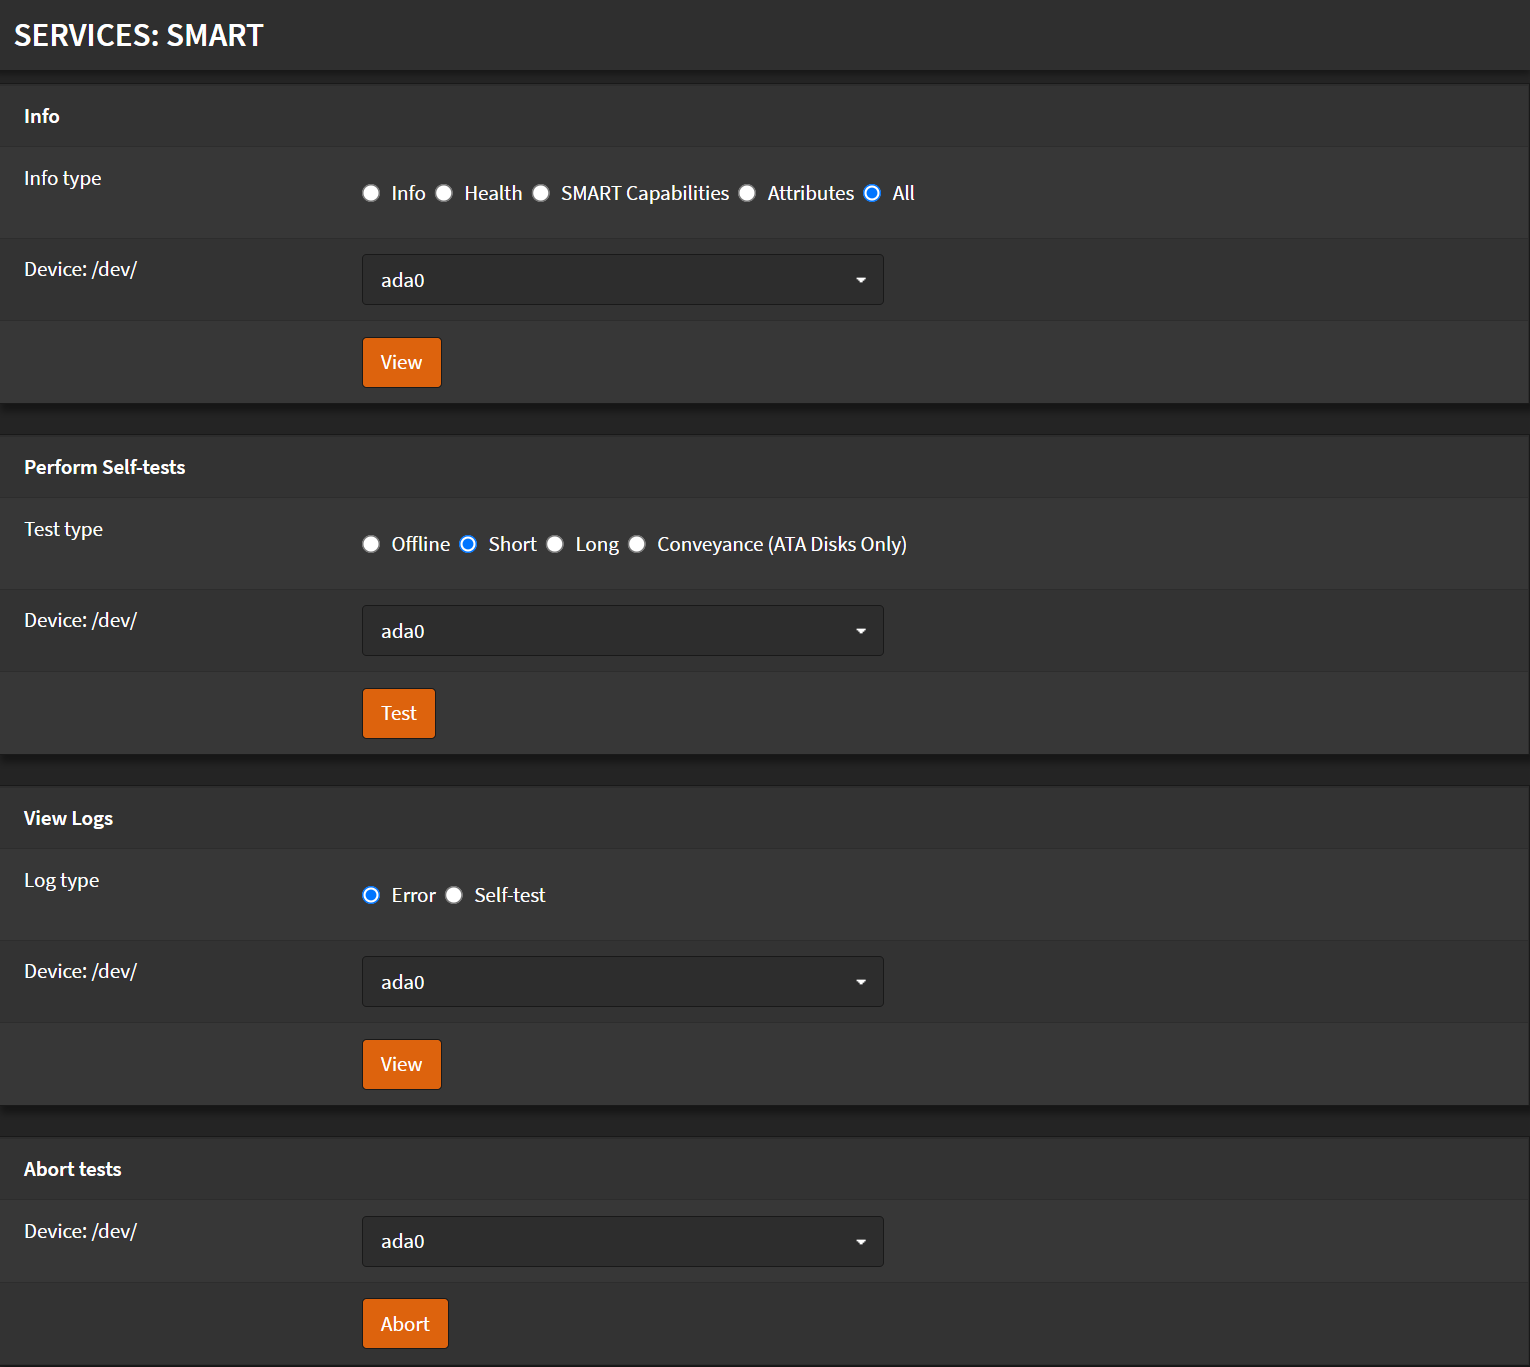The image size is (1530, 1367).
Task: Choose the Short self-test option
Action: pyautogui.click(x=468, y=544)
